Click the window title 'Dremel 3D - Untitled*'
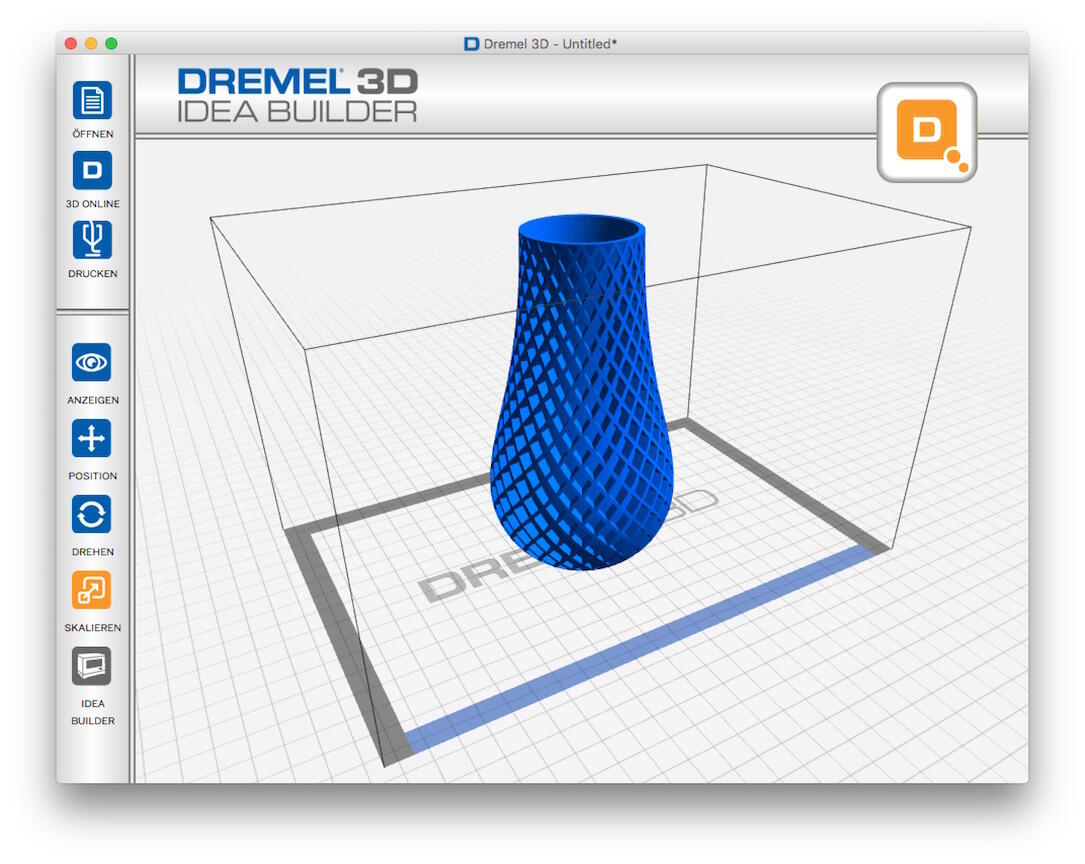1085x864 pixels. click(550, 44)
